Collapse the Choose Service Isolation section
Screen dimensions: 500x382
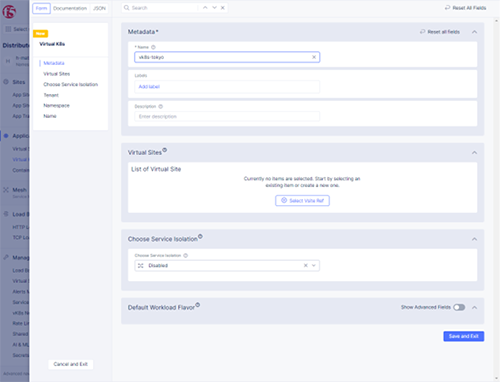[x=474, y=239]
